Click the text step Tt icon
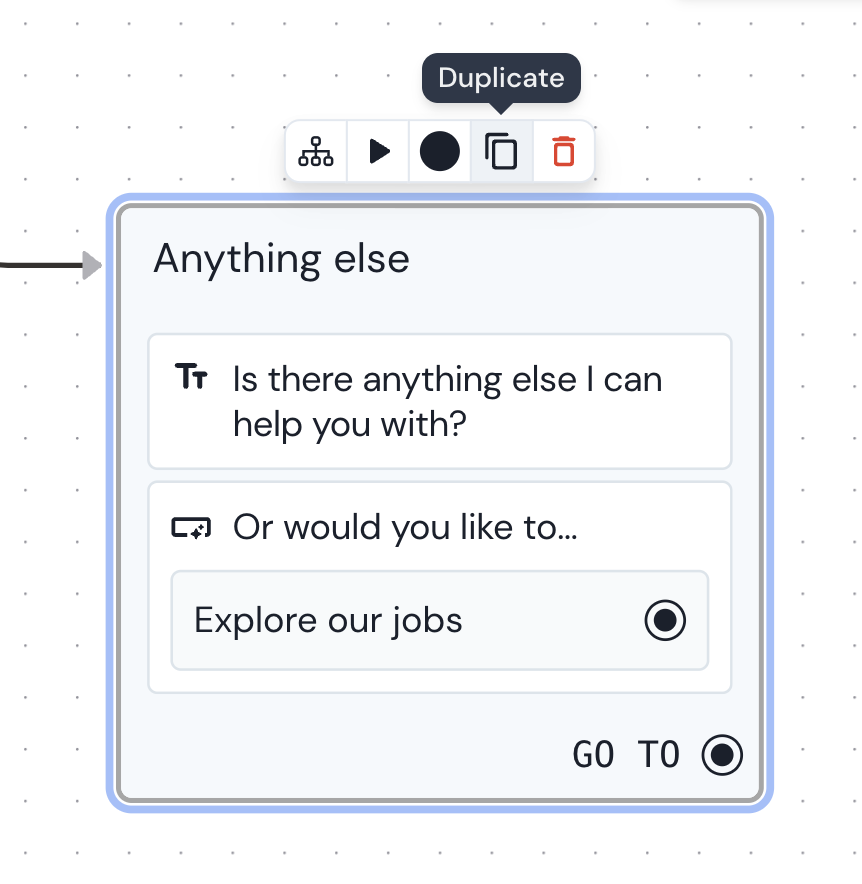The height and width of the screenshot is (884, 862). pos(191,377)
